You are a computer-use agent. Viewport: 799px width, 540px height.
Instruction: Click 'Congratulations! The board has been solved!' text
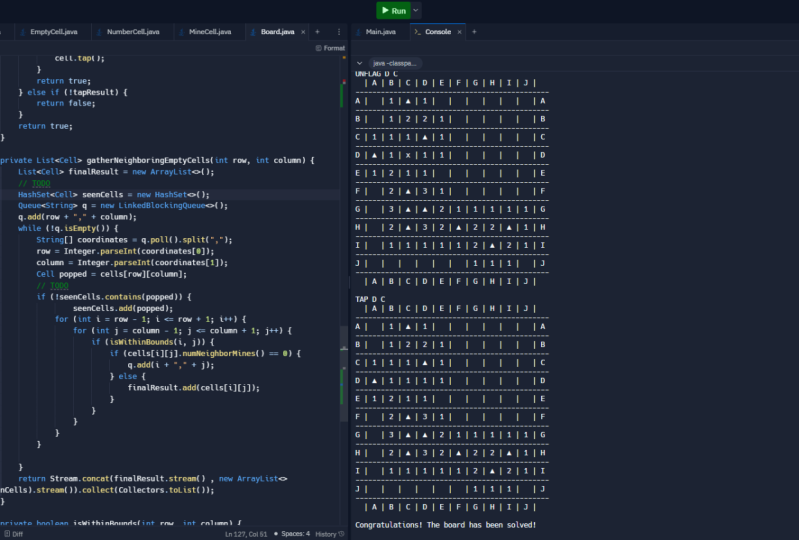click(445, 525)
